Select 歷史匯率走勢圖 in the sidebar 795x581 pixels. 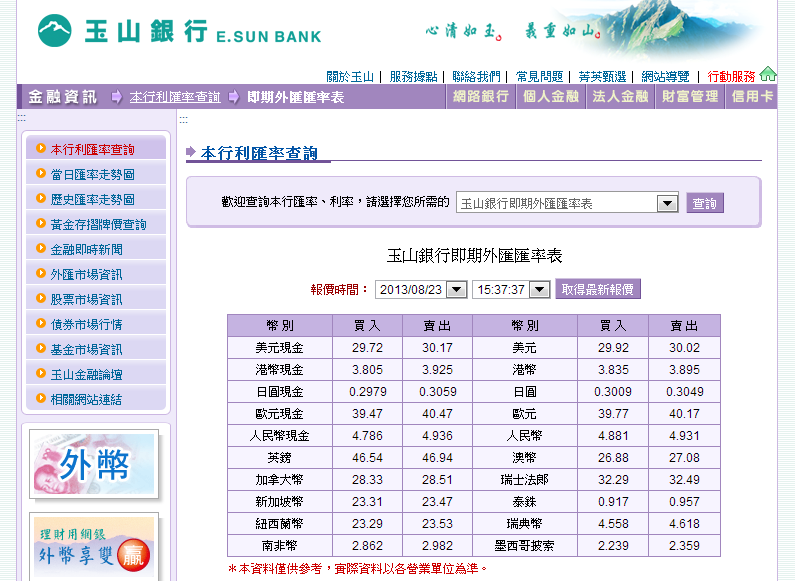[96, 199]
